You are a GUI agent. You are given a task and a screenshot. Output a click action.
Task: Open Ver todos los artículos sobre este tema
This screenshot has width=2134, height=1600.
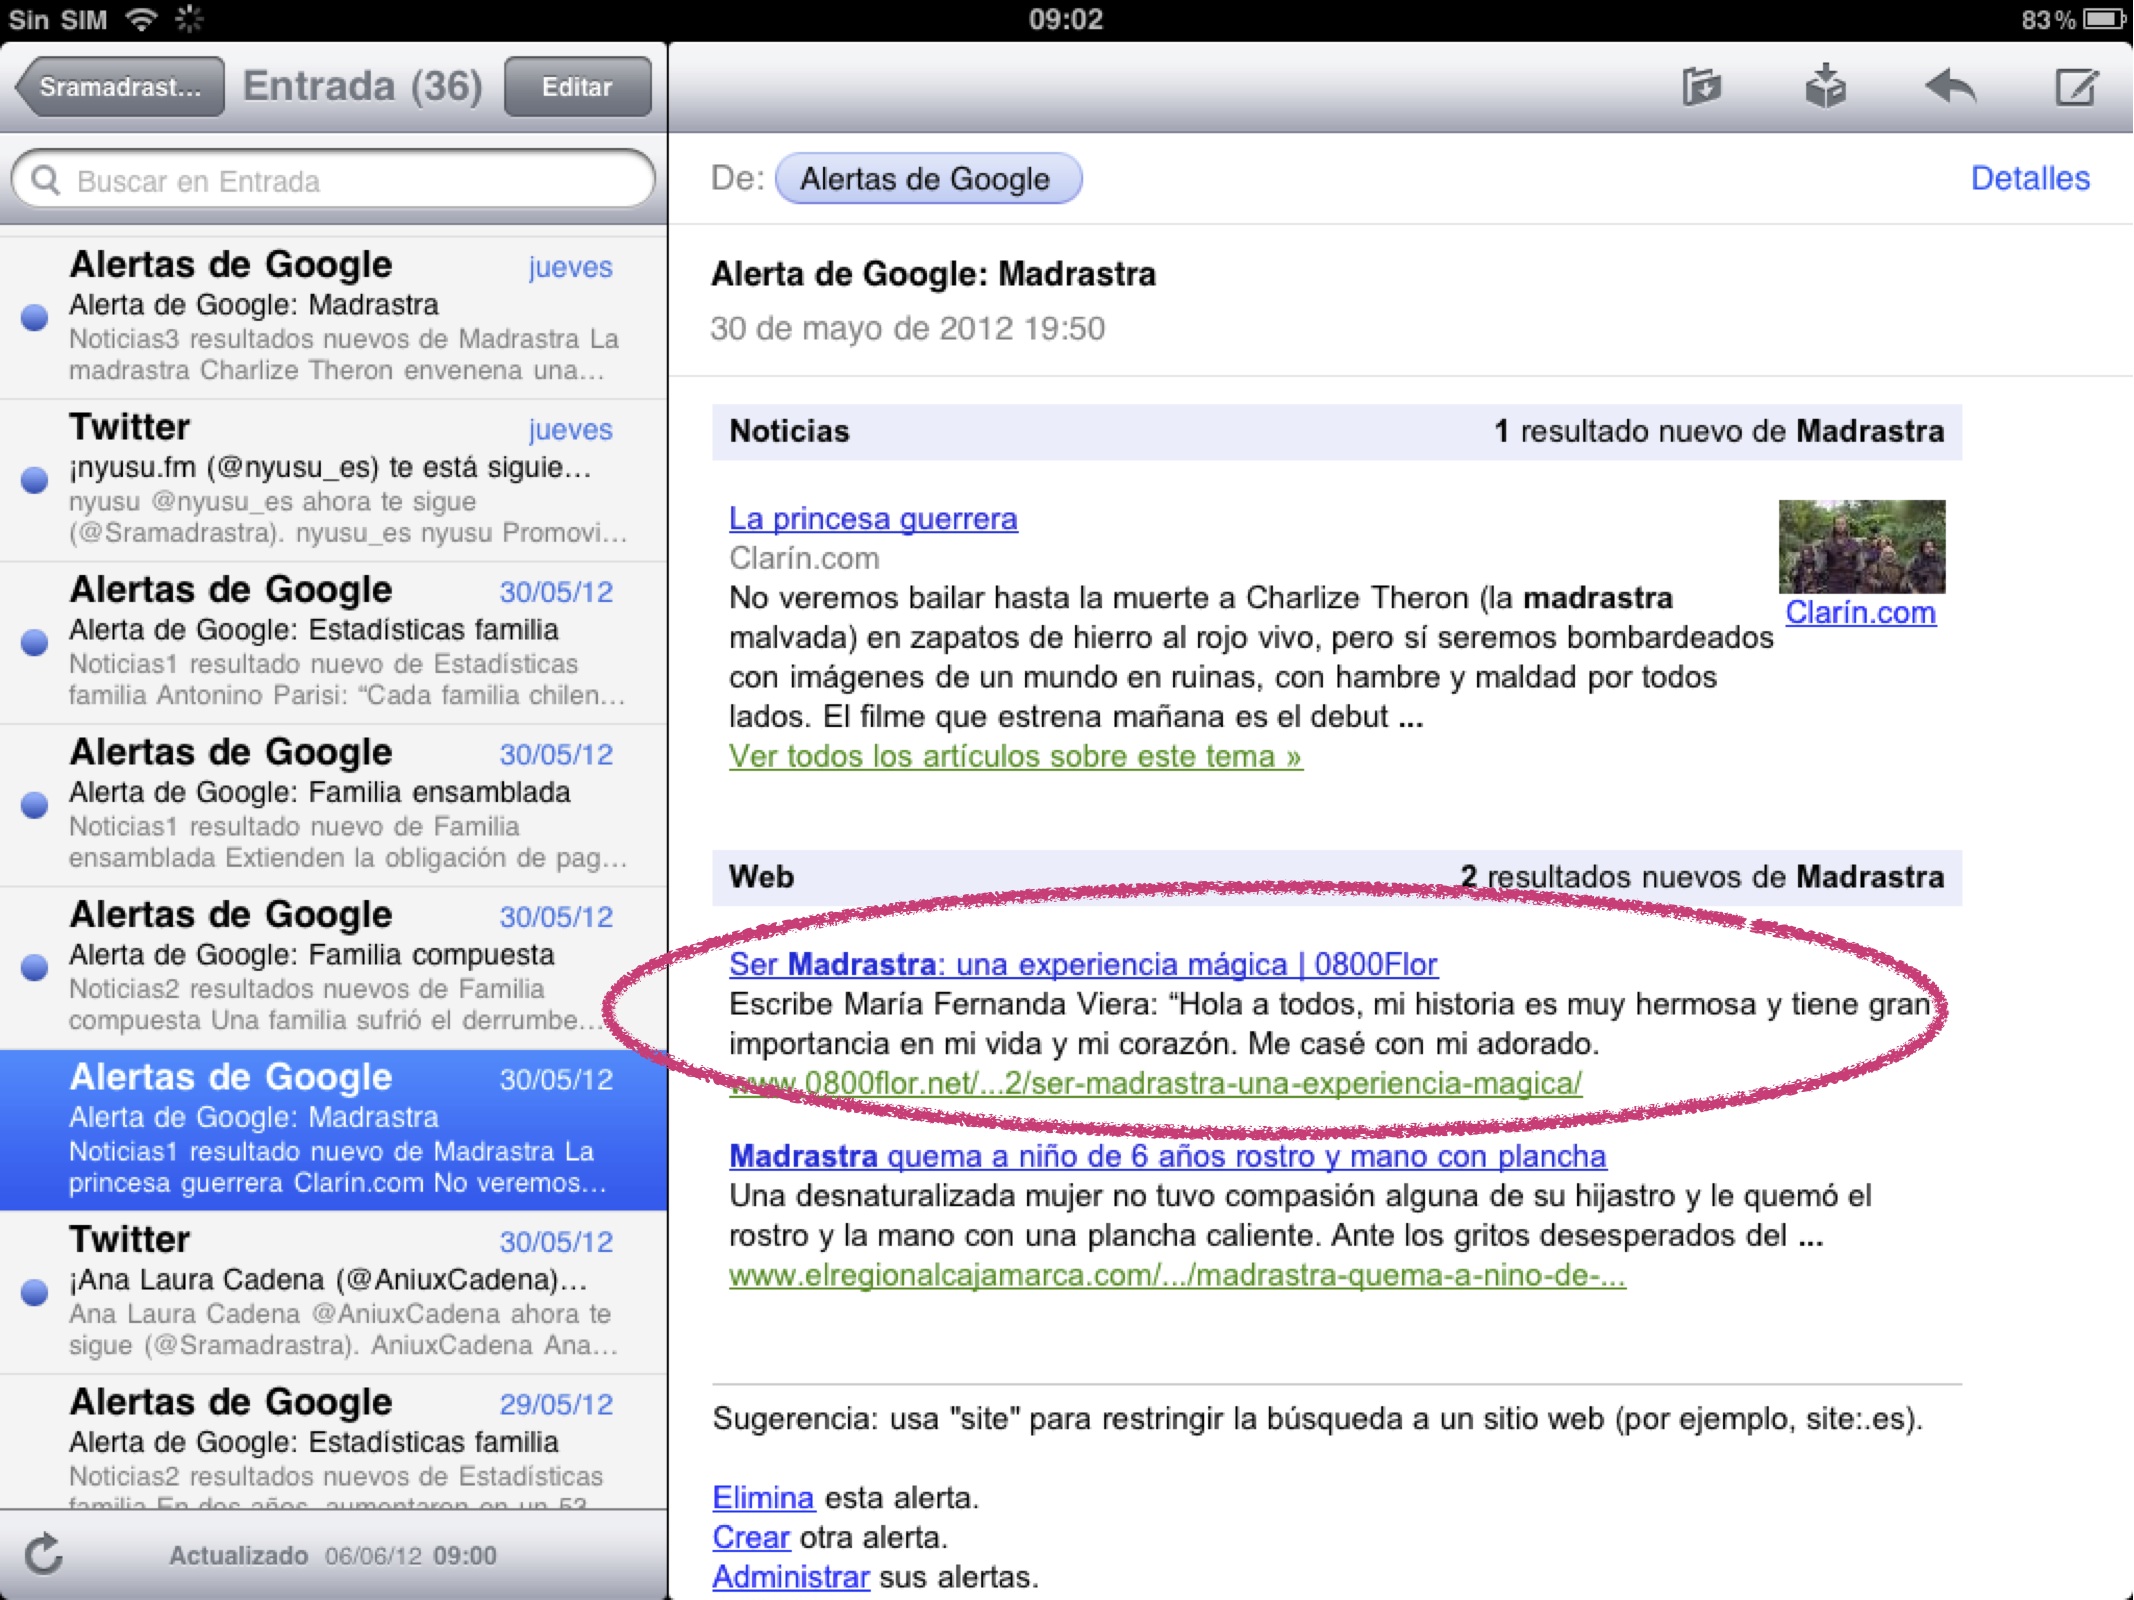1015,757
